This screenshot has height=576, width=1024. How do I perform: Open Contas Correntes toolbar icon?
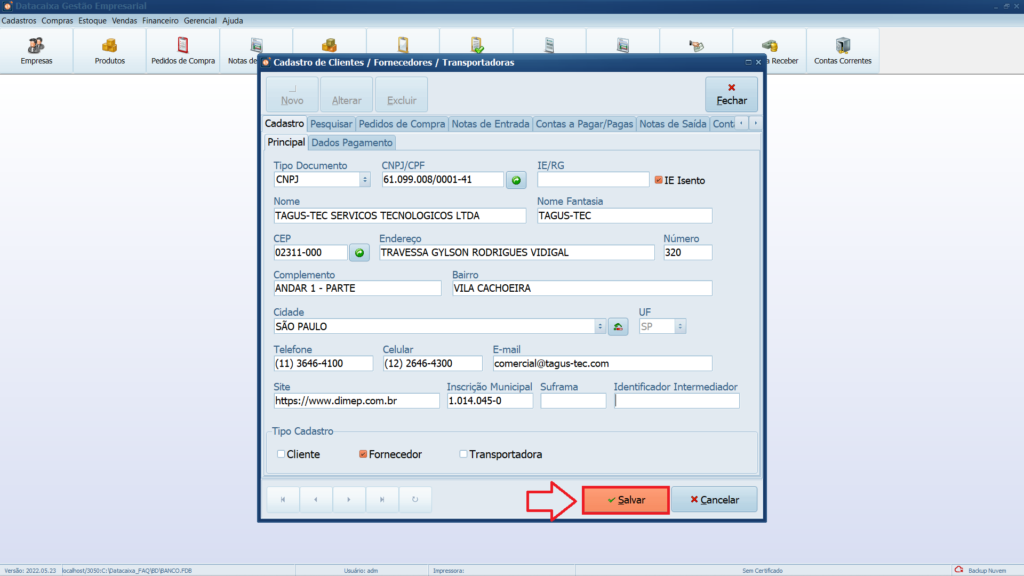coord(842,51)
